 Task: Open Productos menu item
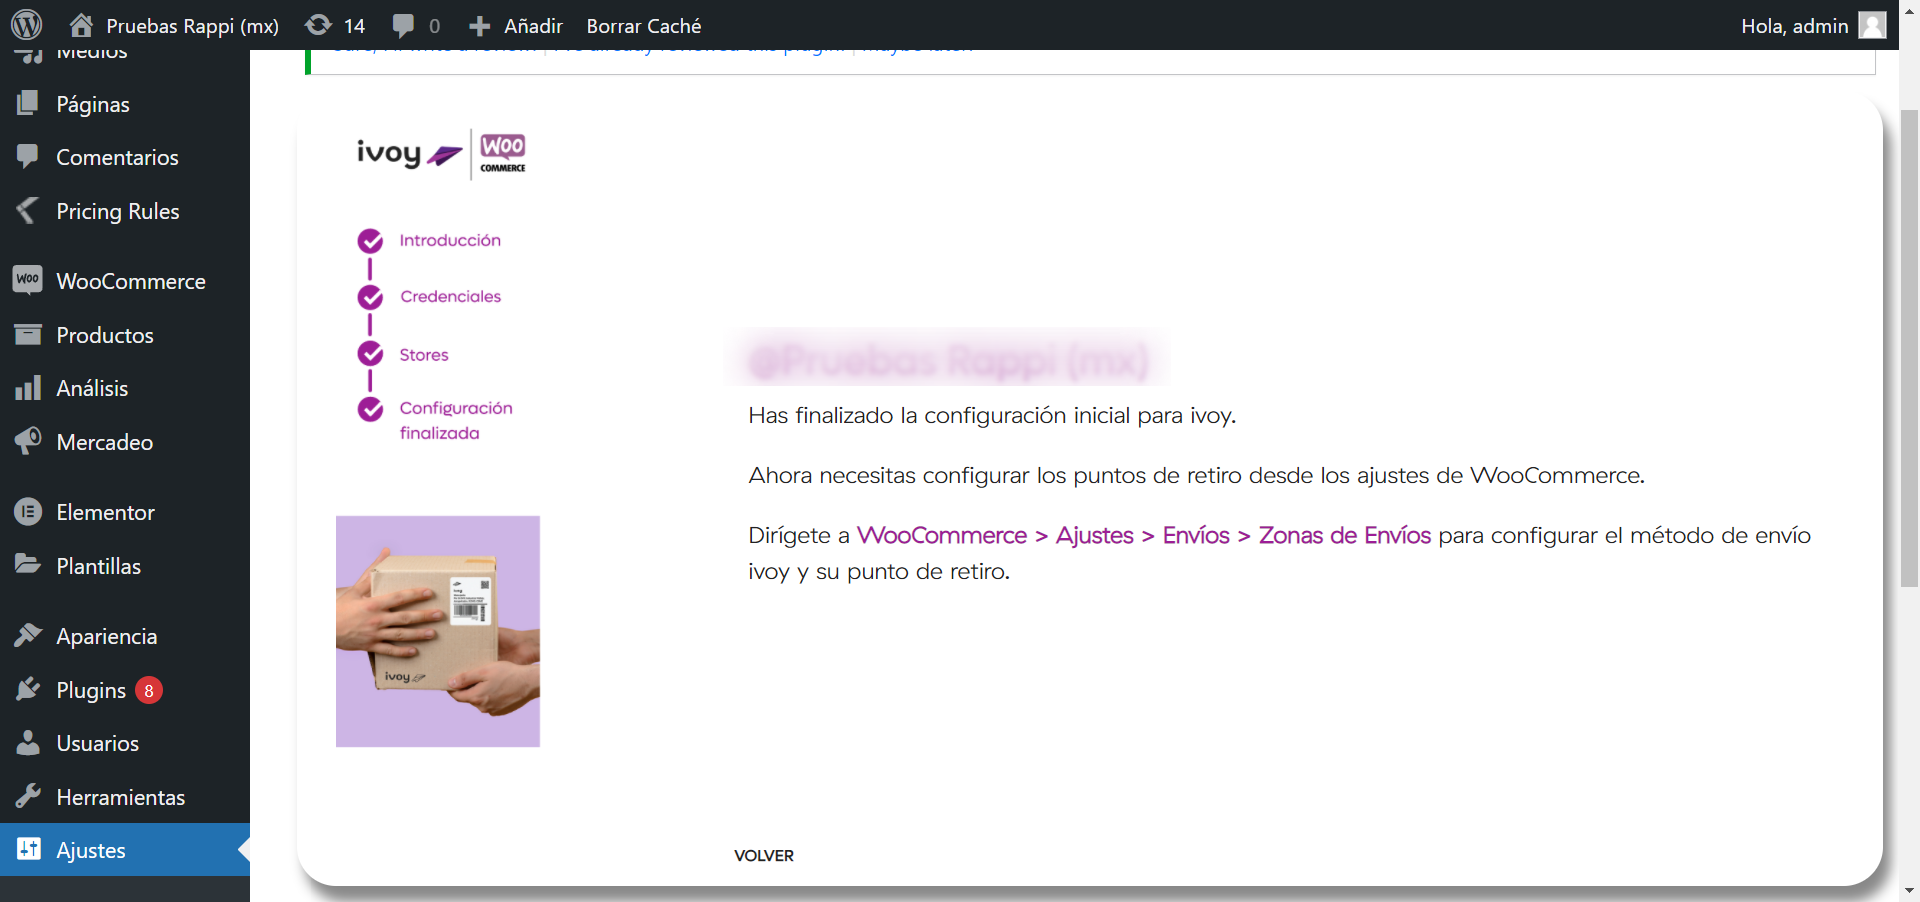105,335
